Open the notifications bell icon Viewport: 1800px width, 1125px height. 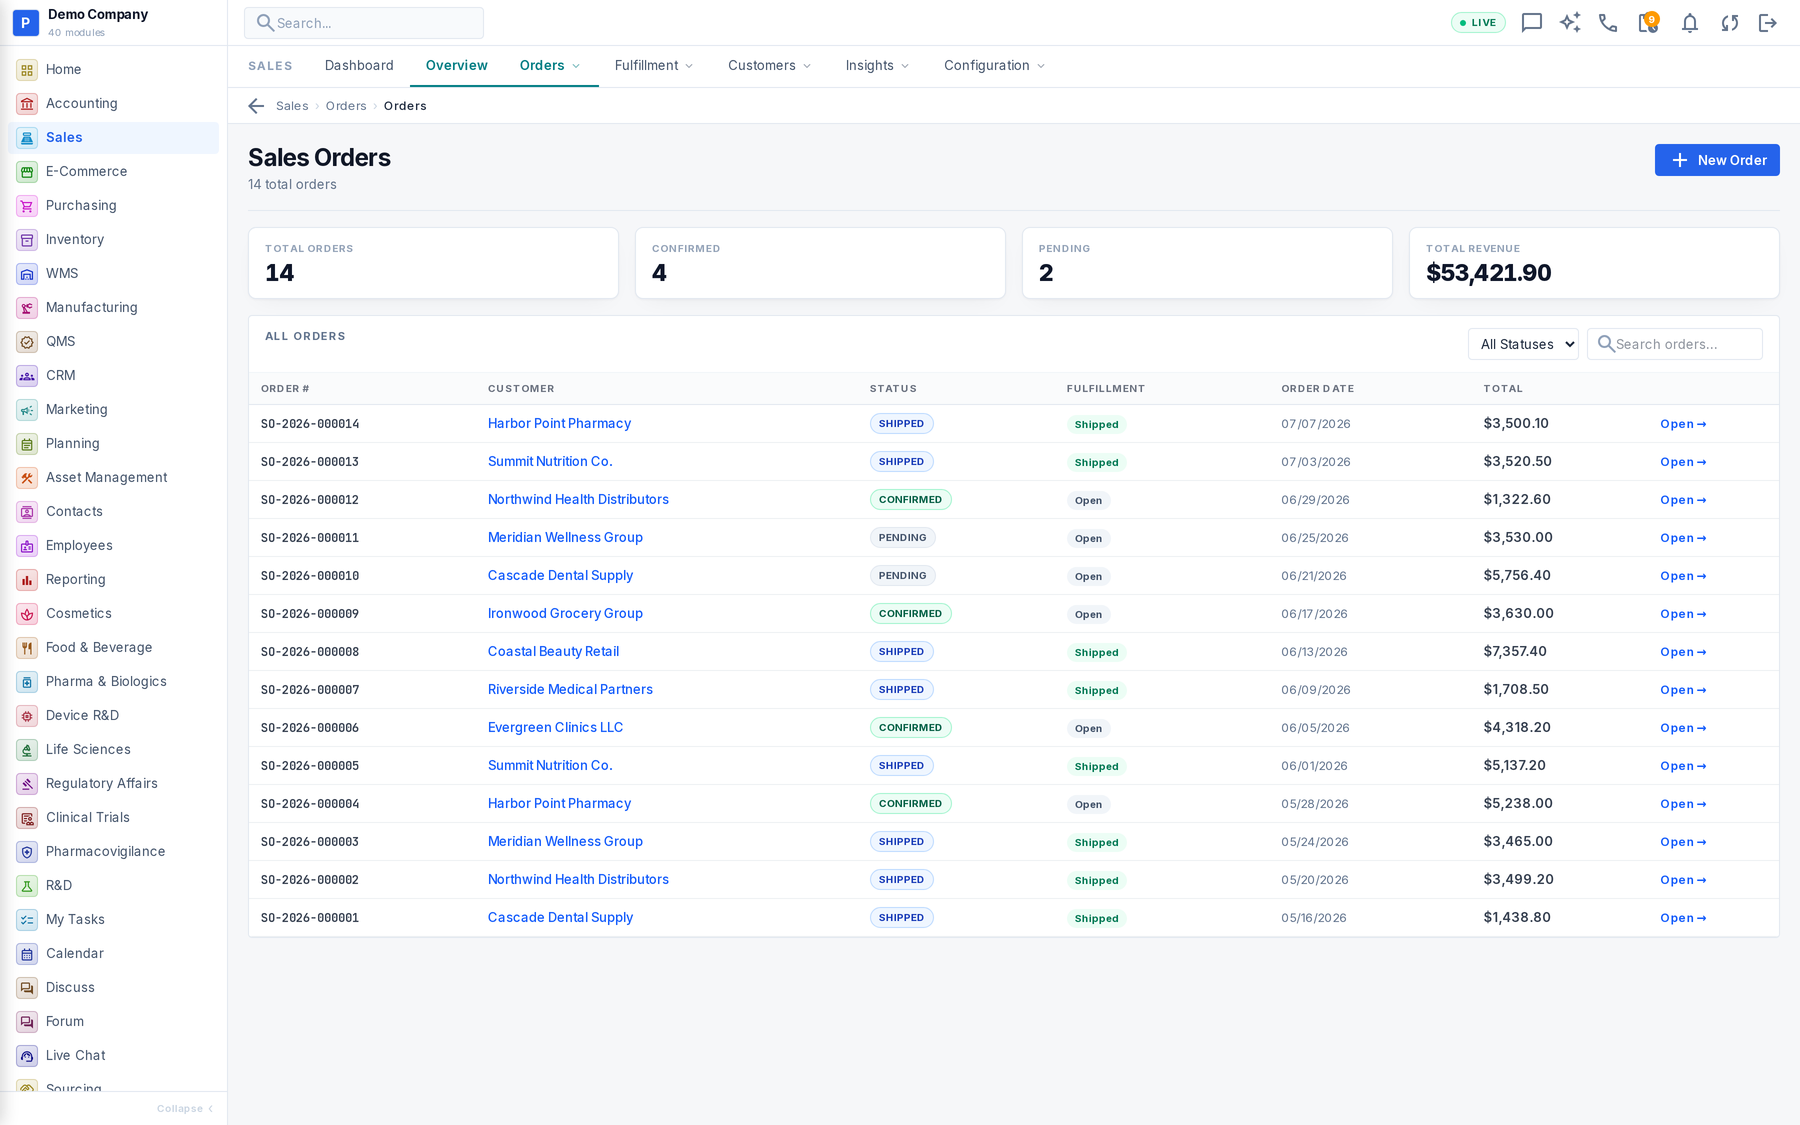click(1690, 23)
